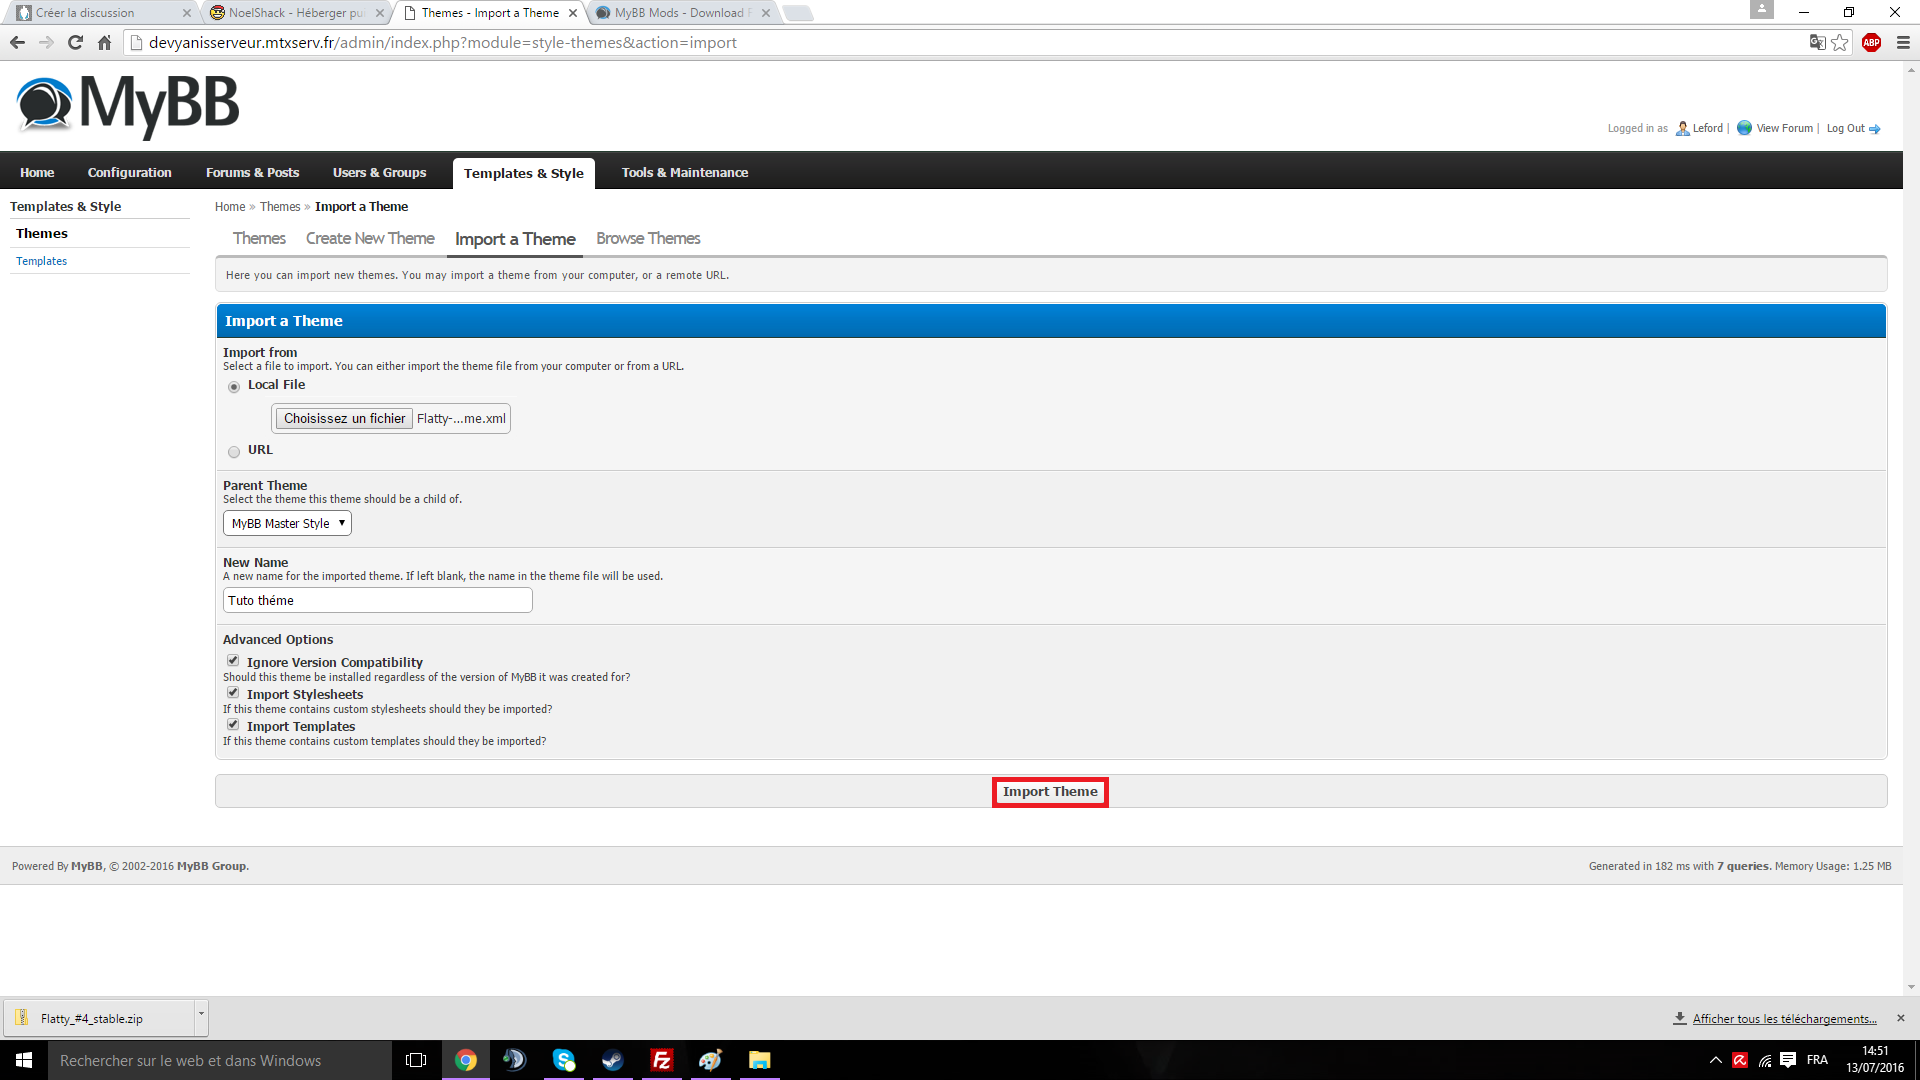Toggle Import Stylesheets checkbox
Image resolution: width=1920 pixels, height=1080 pixels.
(x=233, y=692)
